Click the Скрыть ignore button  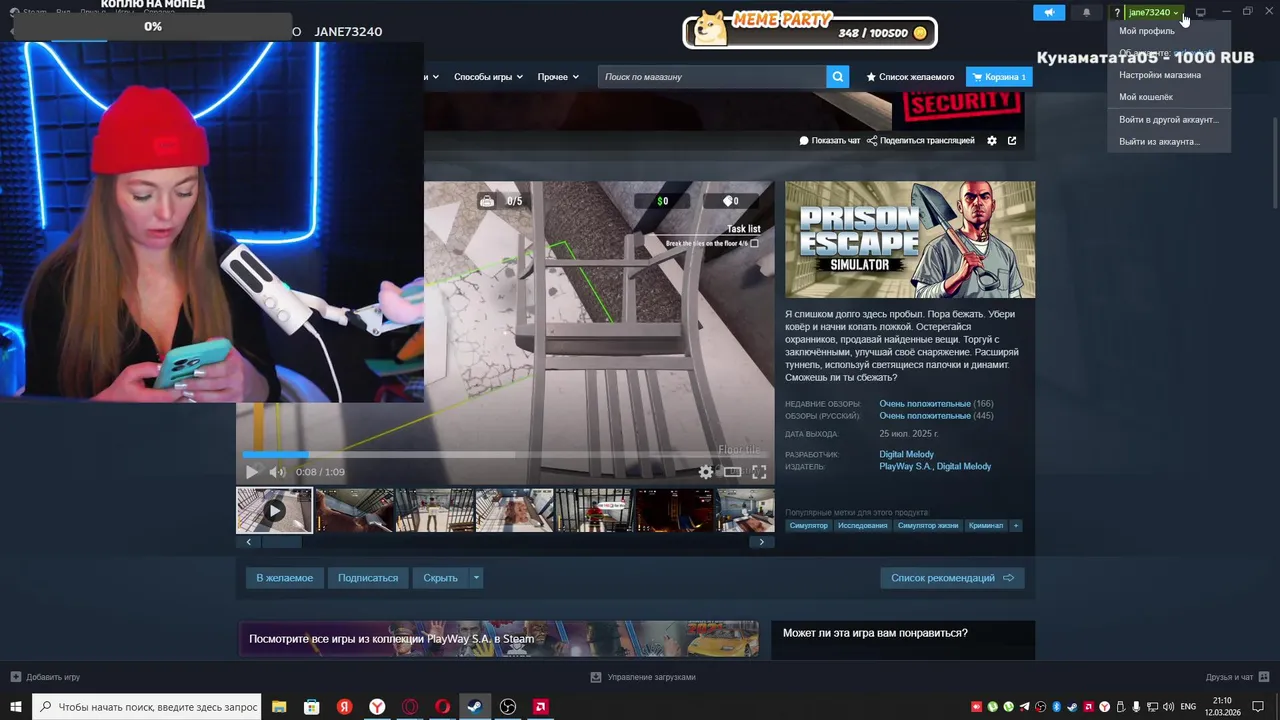[x=440, y=578]
